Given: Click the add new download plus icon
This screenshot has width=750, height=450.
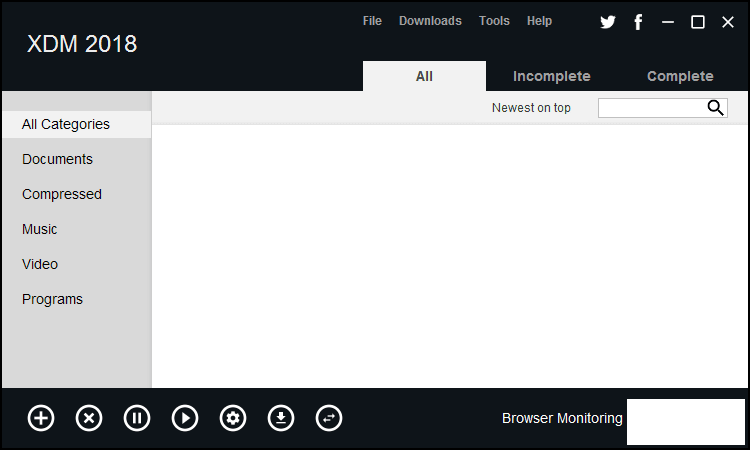Looking at the screenshot, I should (41, 418).
